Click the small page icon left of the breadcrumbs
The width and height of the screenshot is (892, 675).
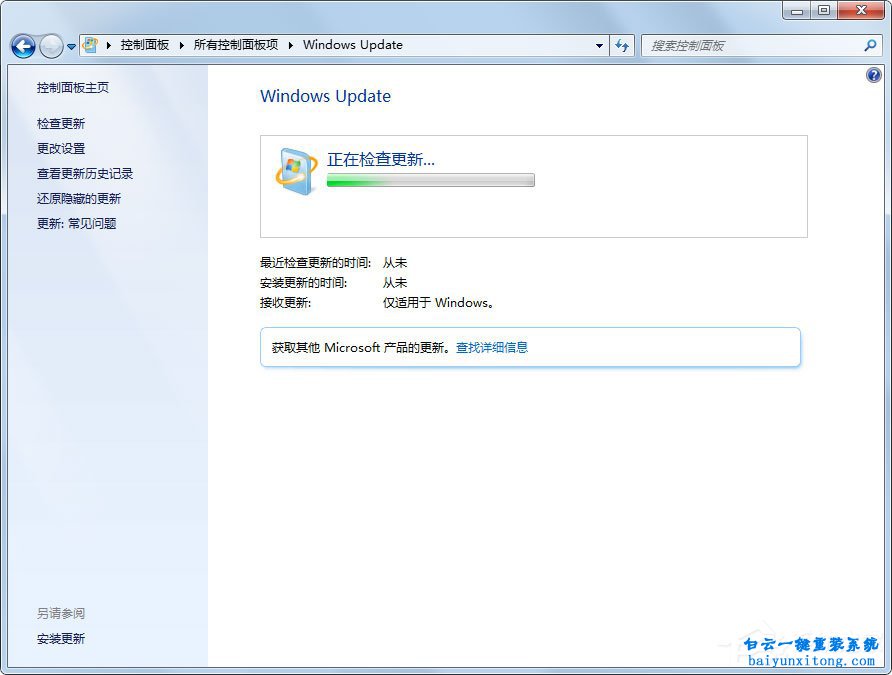89,44
